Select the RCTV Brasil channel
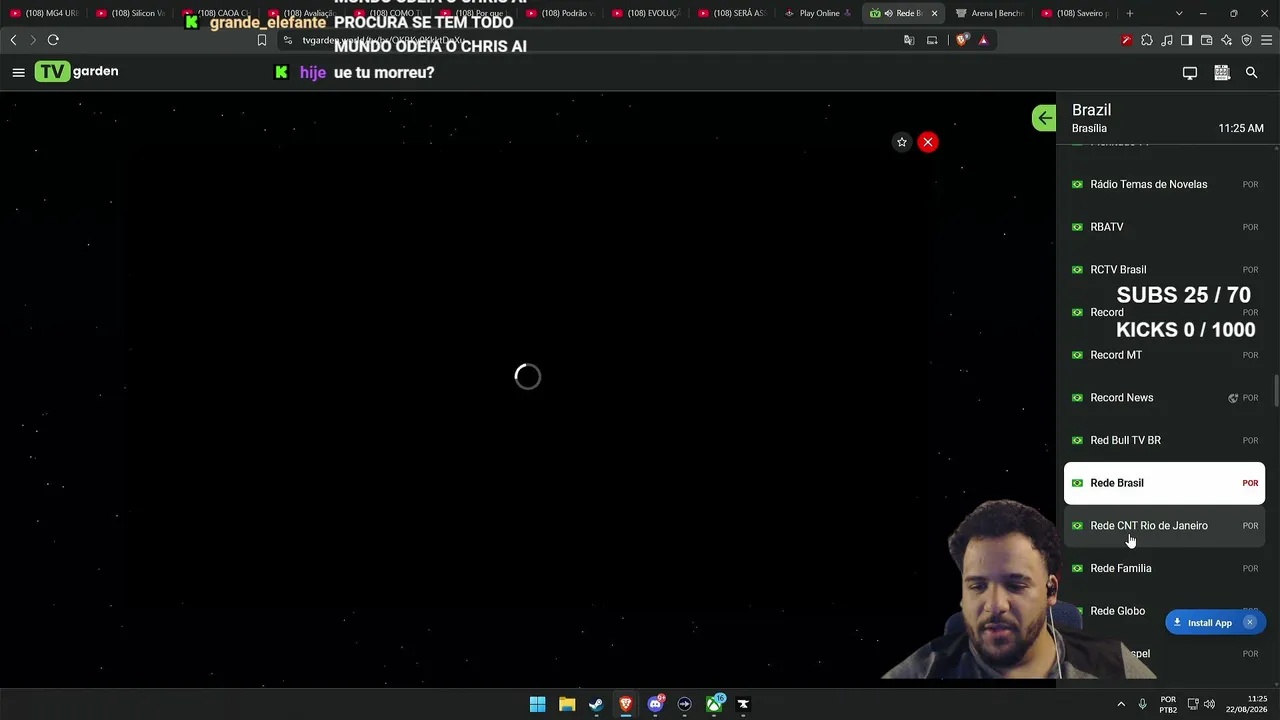Image resolution: width=1280 pixels, height=720 pixels. pyautogui.click(x=1164, y=270)
